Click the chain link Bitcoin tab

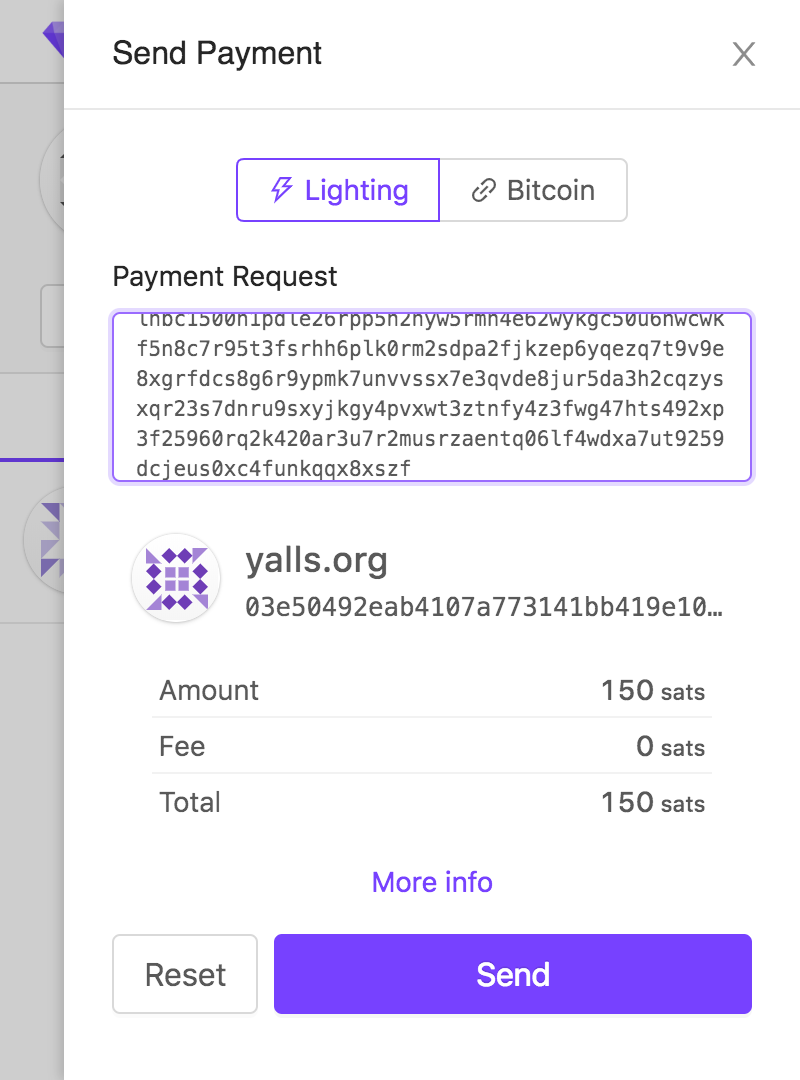pyautogui.click(x=533, y=190)
